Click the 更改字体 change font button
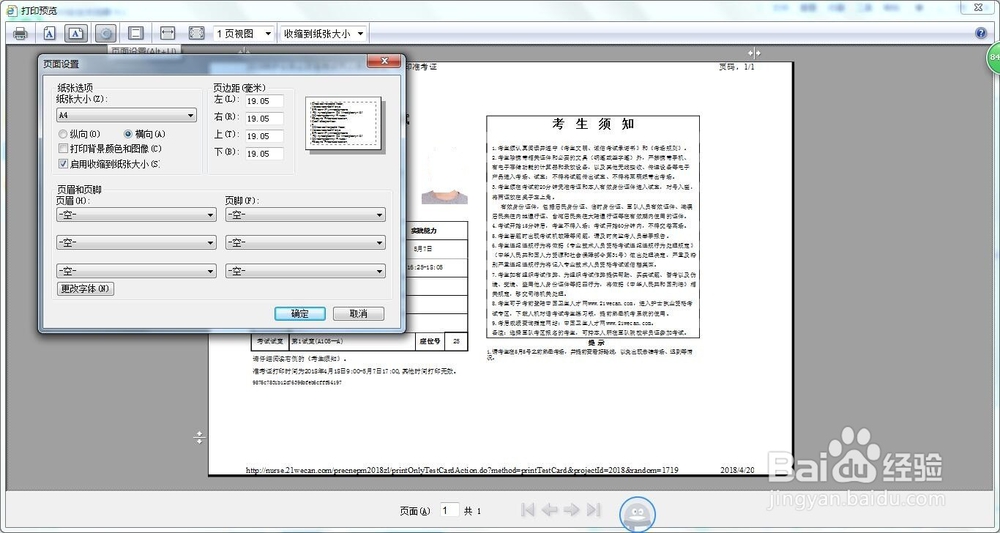1000x533 pixels. [85, 289]
